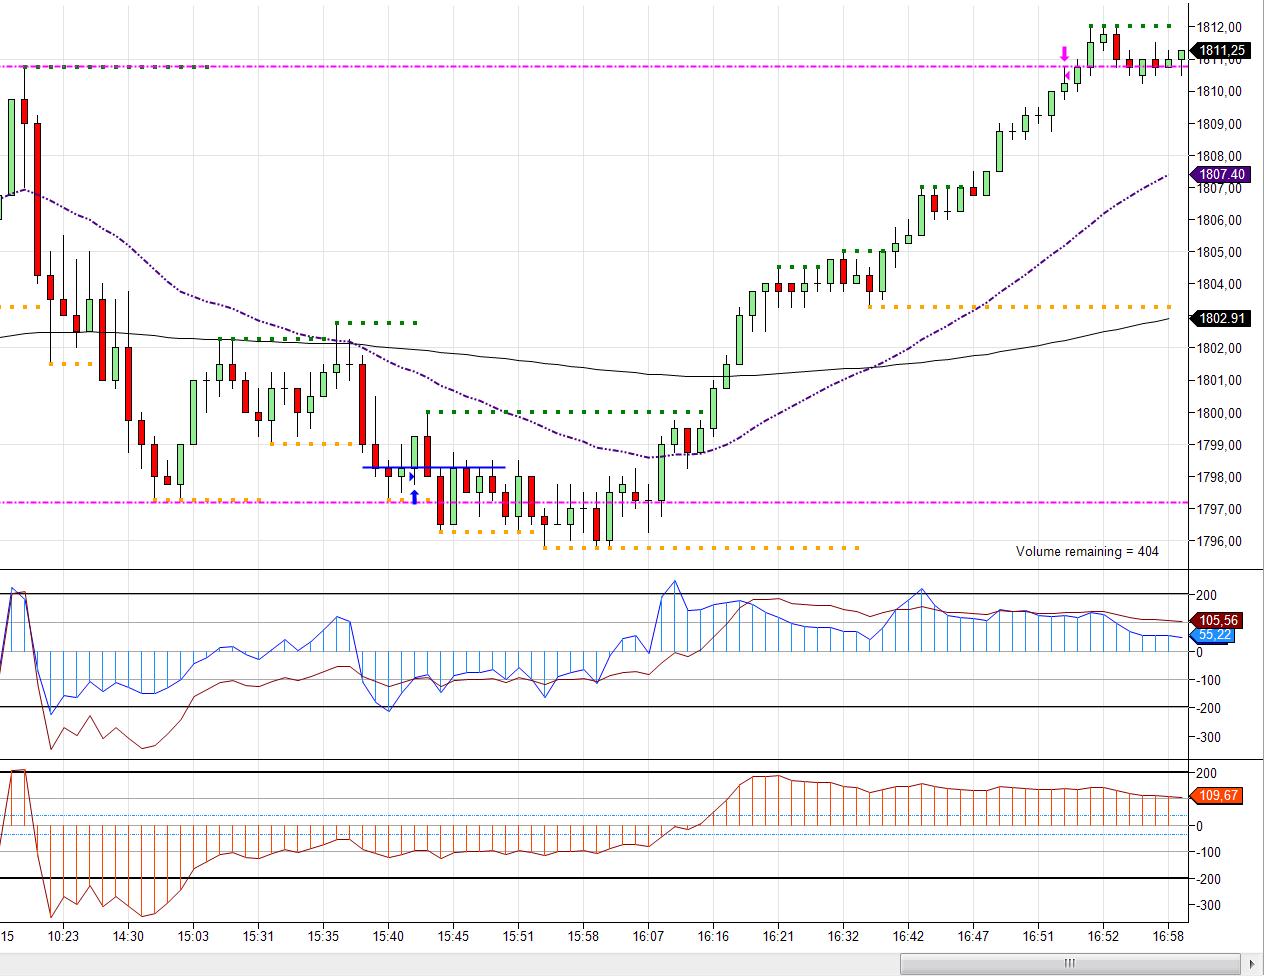Click the 16:21 time axis label
The image size is (1264, 976).
778,937
